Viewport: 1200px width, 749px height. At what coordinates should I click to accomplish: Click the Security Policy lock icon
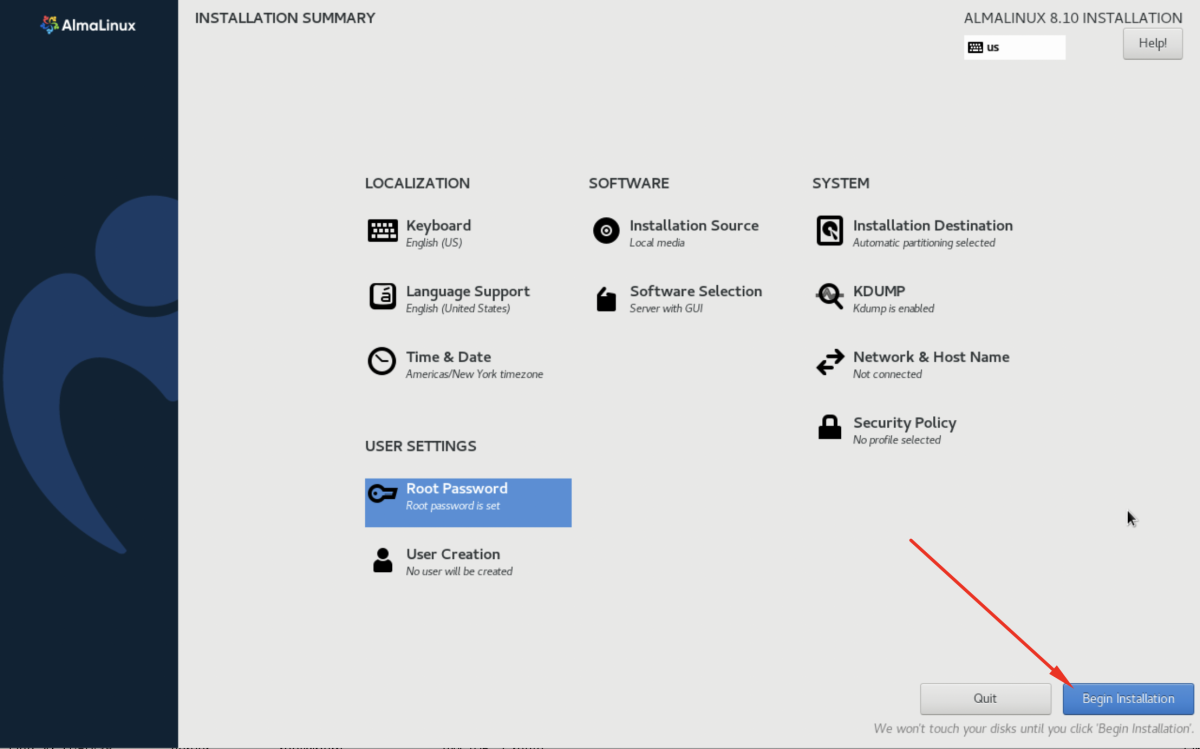(829, 428)
